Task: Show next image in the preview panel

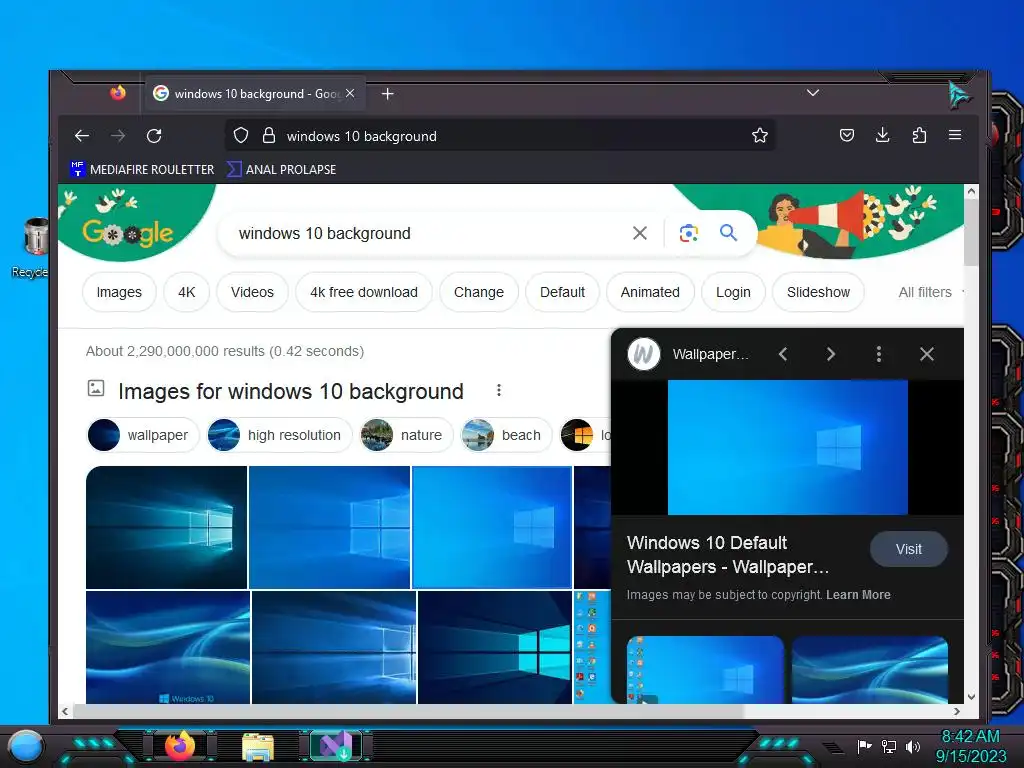Action: (831, 354)
